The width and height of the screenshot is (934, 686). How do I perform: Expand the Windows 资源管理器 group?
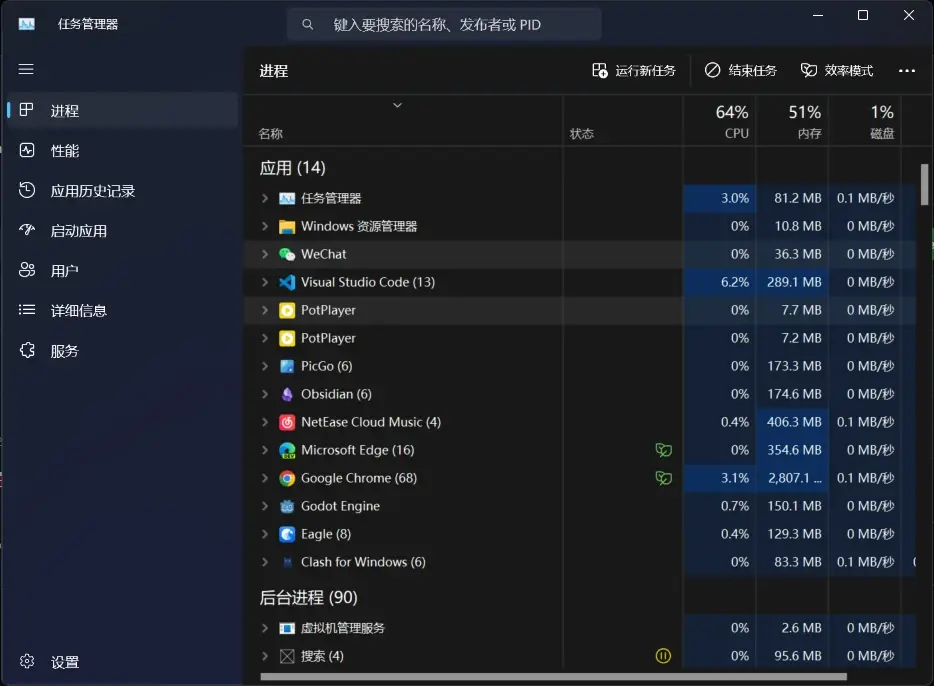[265, 226]
